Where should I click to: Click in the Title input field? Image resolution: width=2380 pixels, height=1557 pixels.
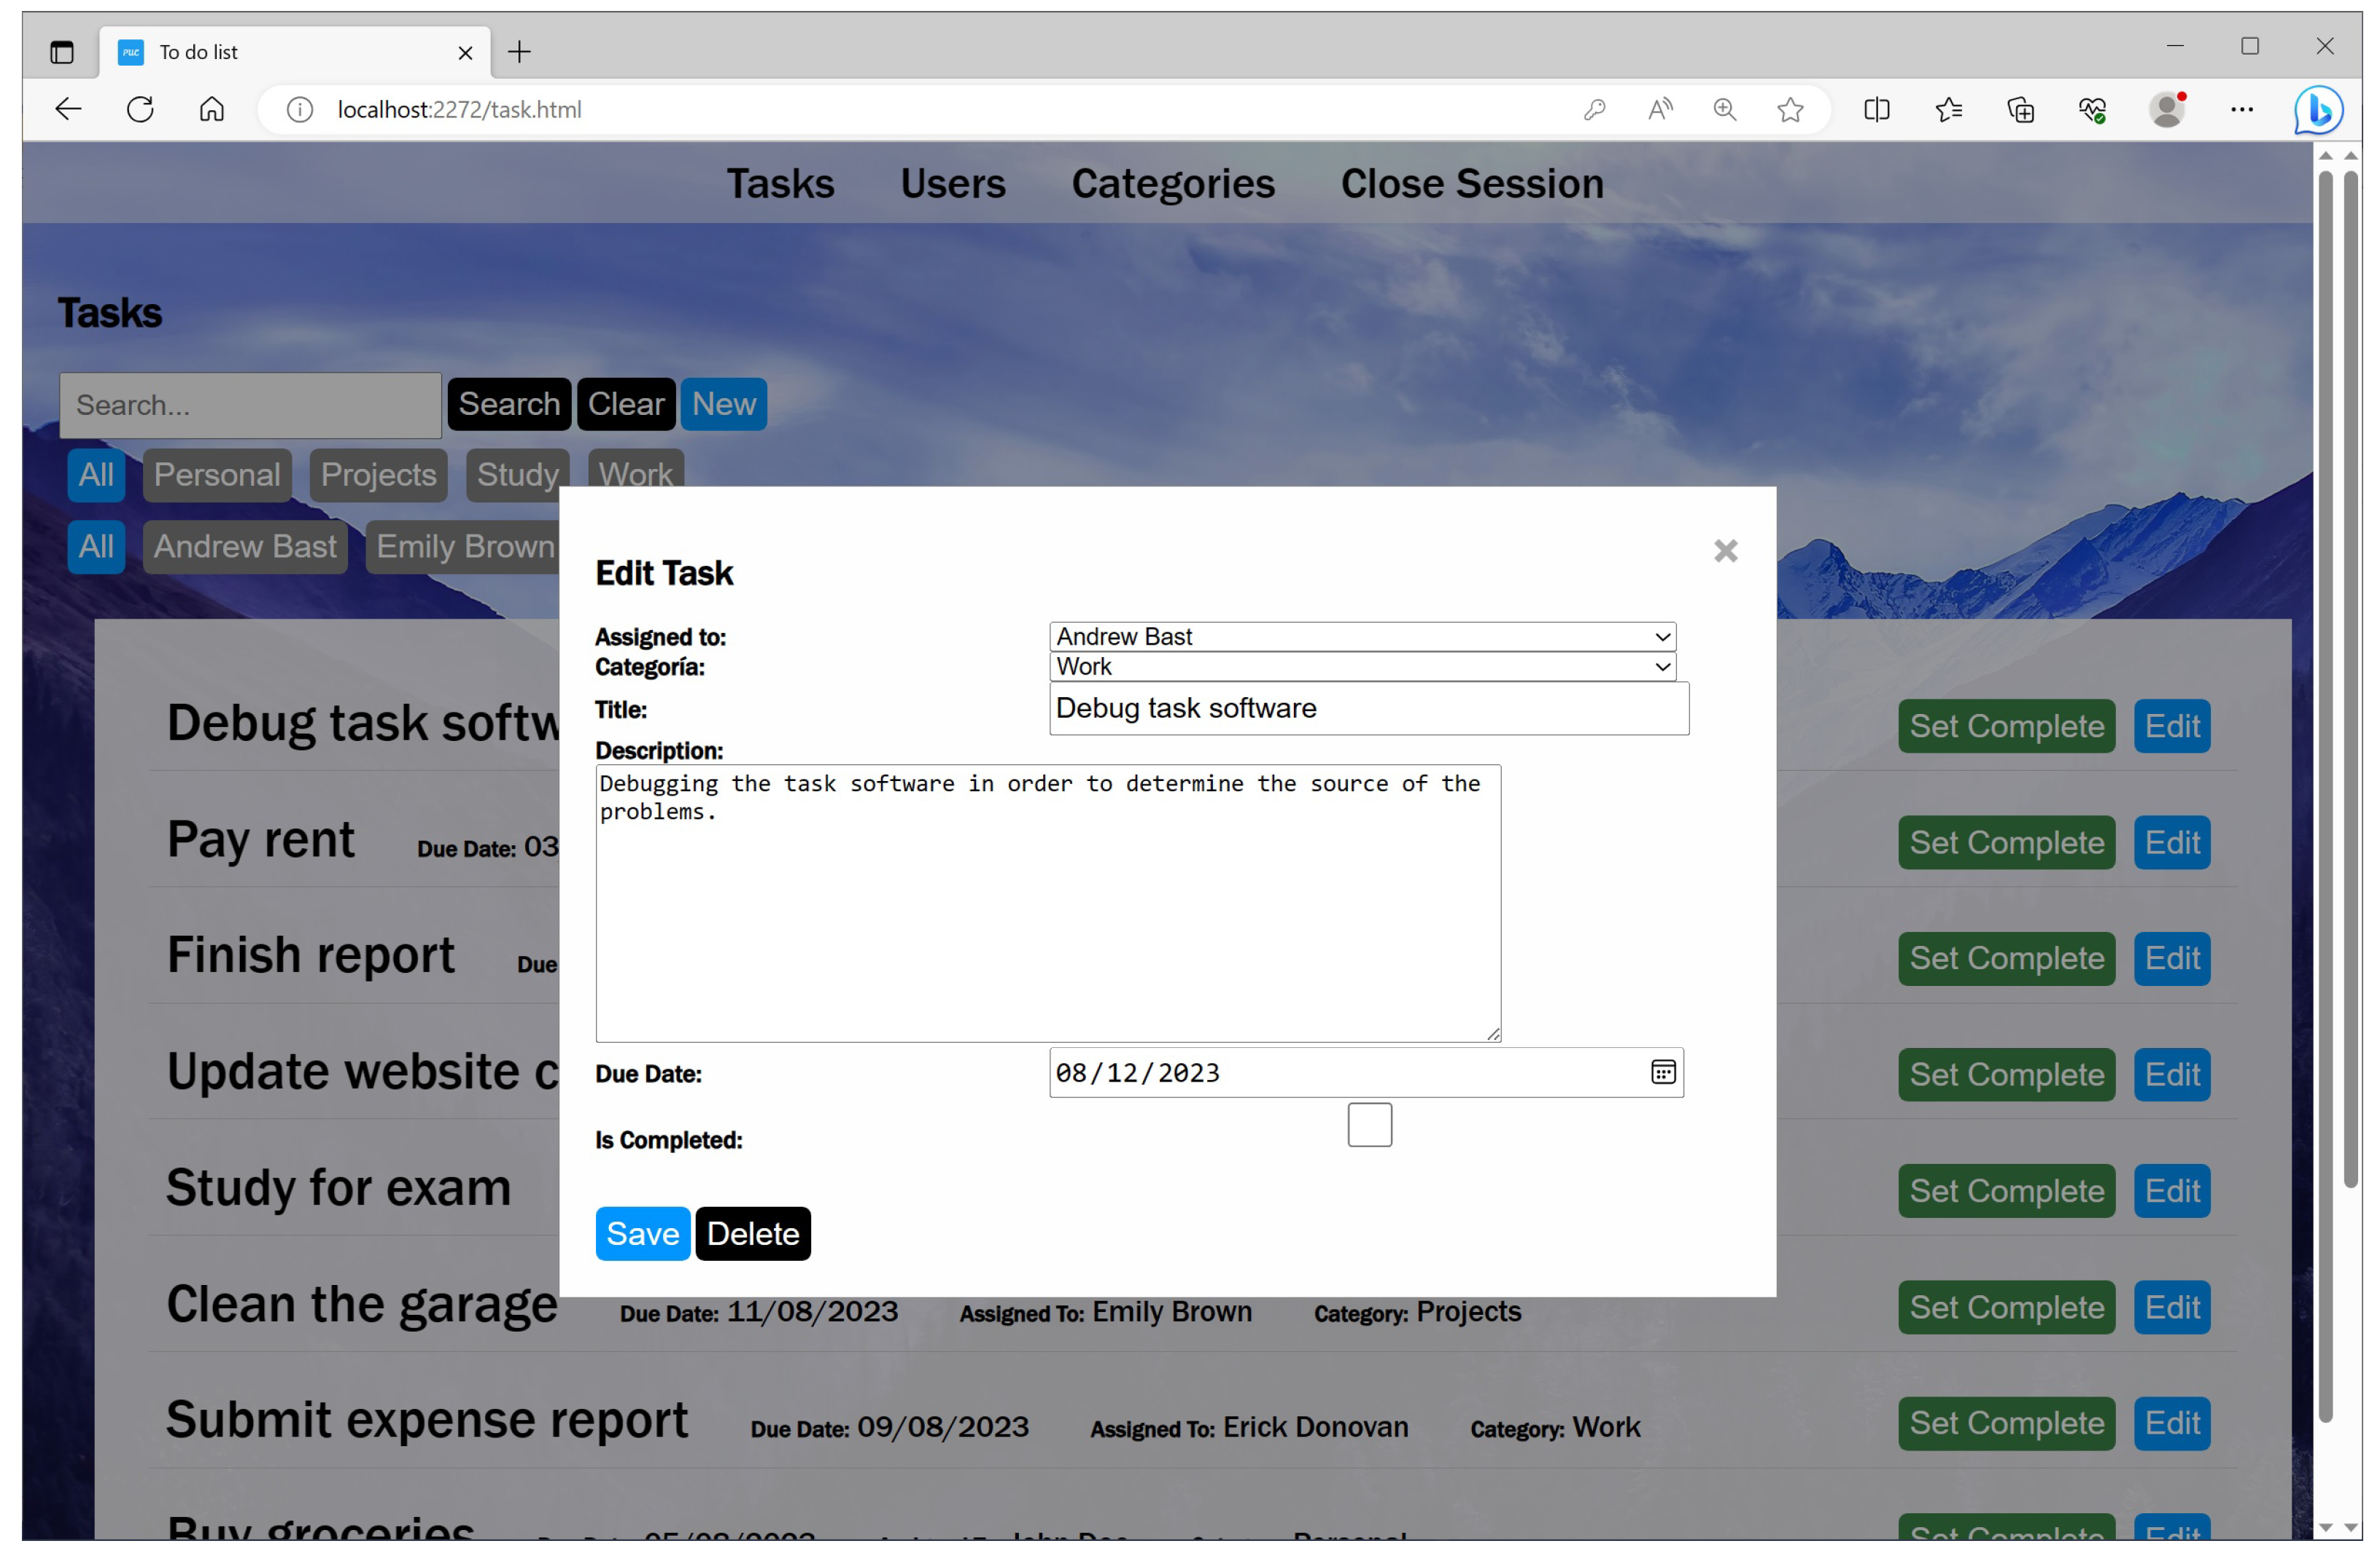[1368, 709]
